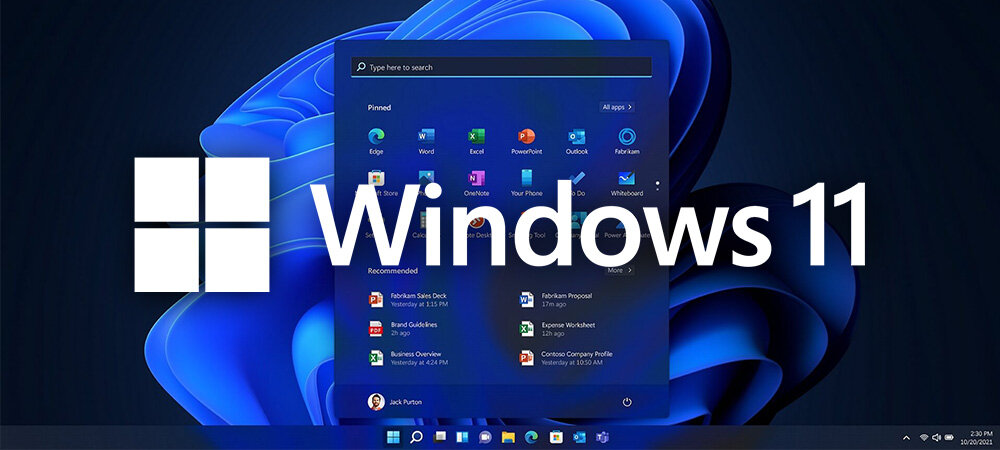Screen dimensions: 1000x450
Task: Open the Chat icon on the taskbar
Action: pyautogui.click(x=485, y=437)
